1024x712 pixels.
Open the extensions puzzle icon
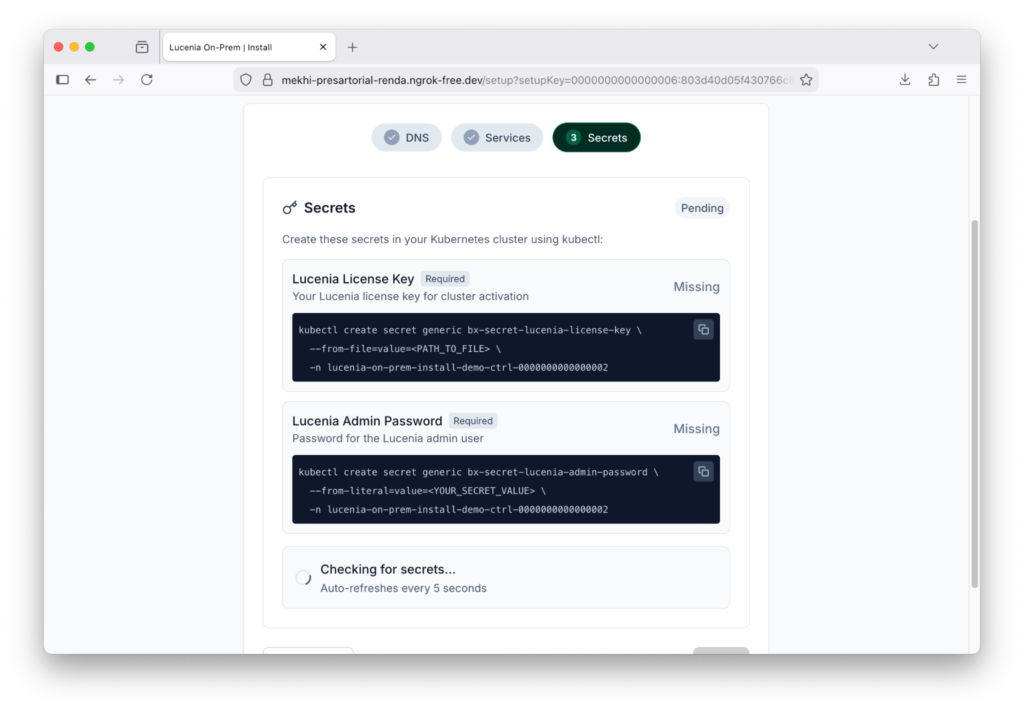click(x=934, y=80)
